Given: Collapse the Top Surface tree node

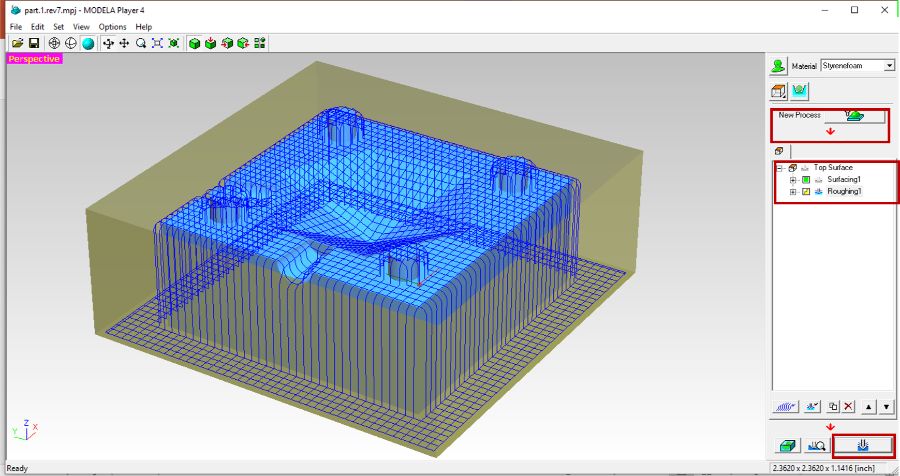Looking at the screenshot, I should click(x=779, y=168).
